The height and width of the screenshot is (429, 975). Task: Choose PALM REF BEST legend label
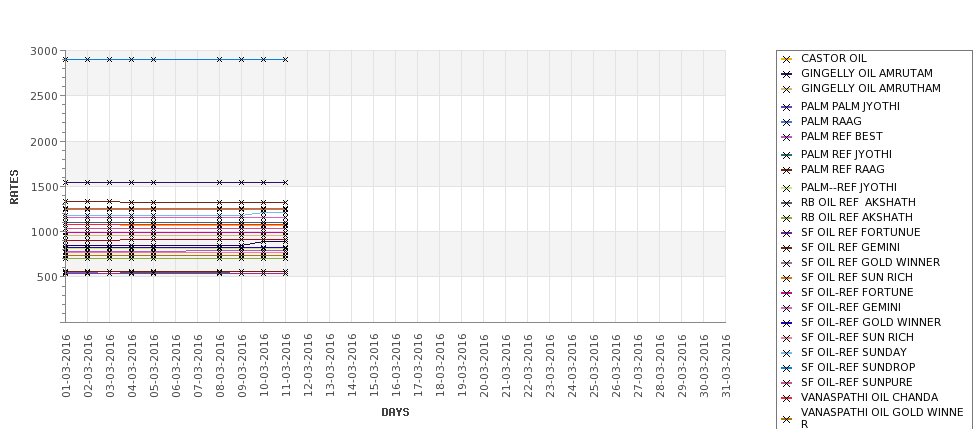tap(841, 136)
